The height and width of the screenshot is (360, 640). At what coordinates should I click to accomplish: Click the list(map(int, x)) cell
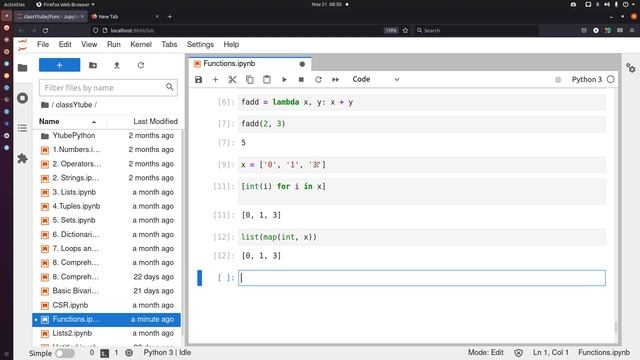point(422,237)
